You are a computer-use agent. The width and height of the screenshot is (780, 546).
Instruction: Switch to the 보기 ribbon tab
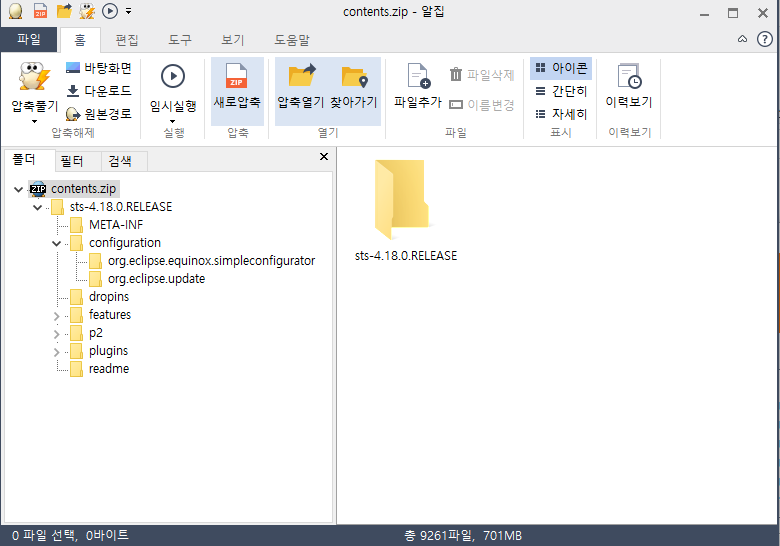click(232, 40)
